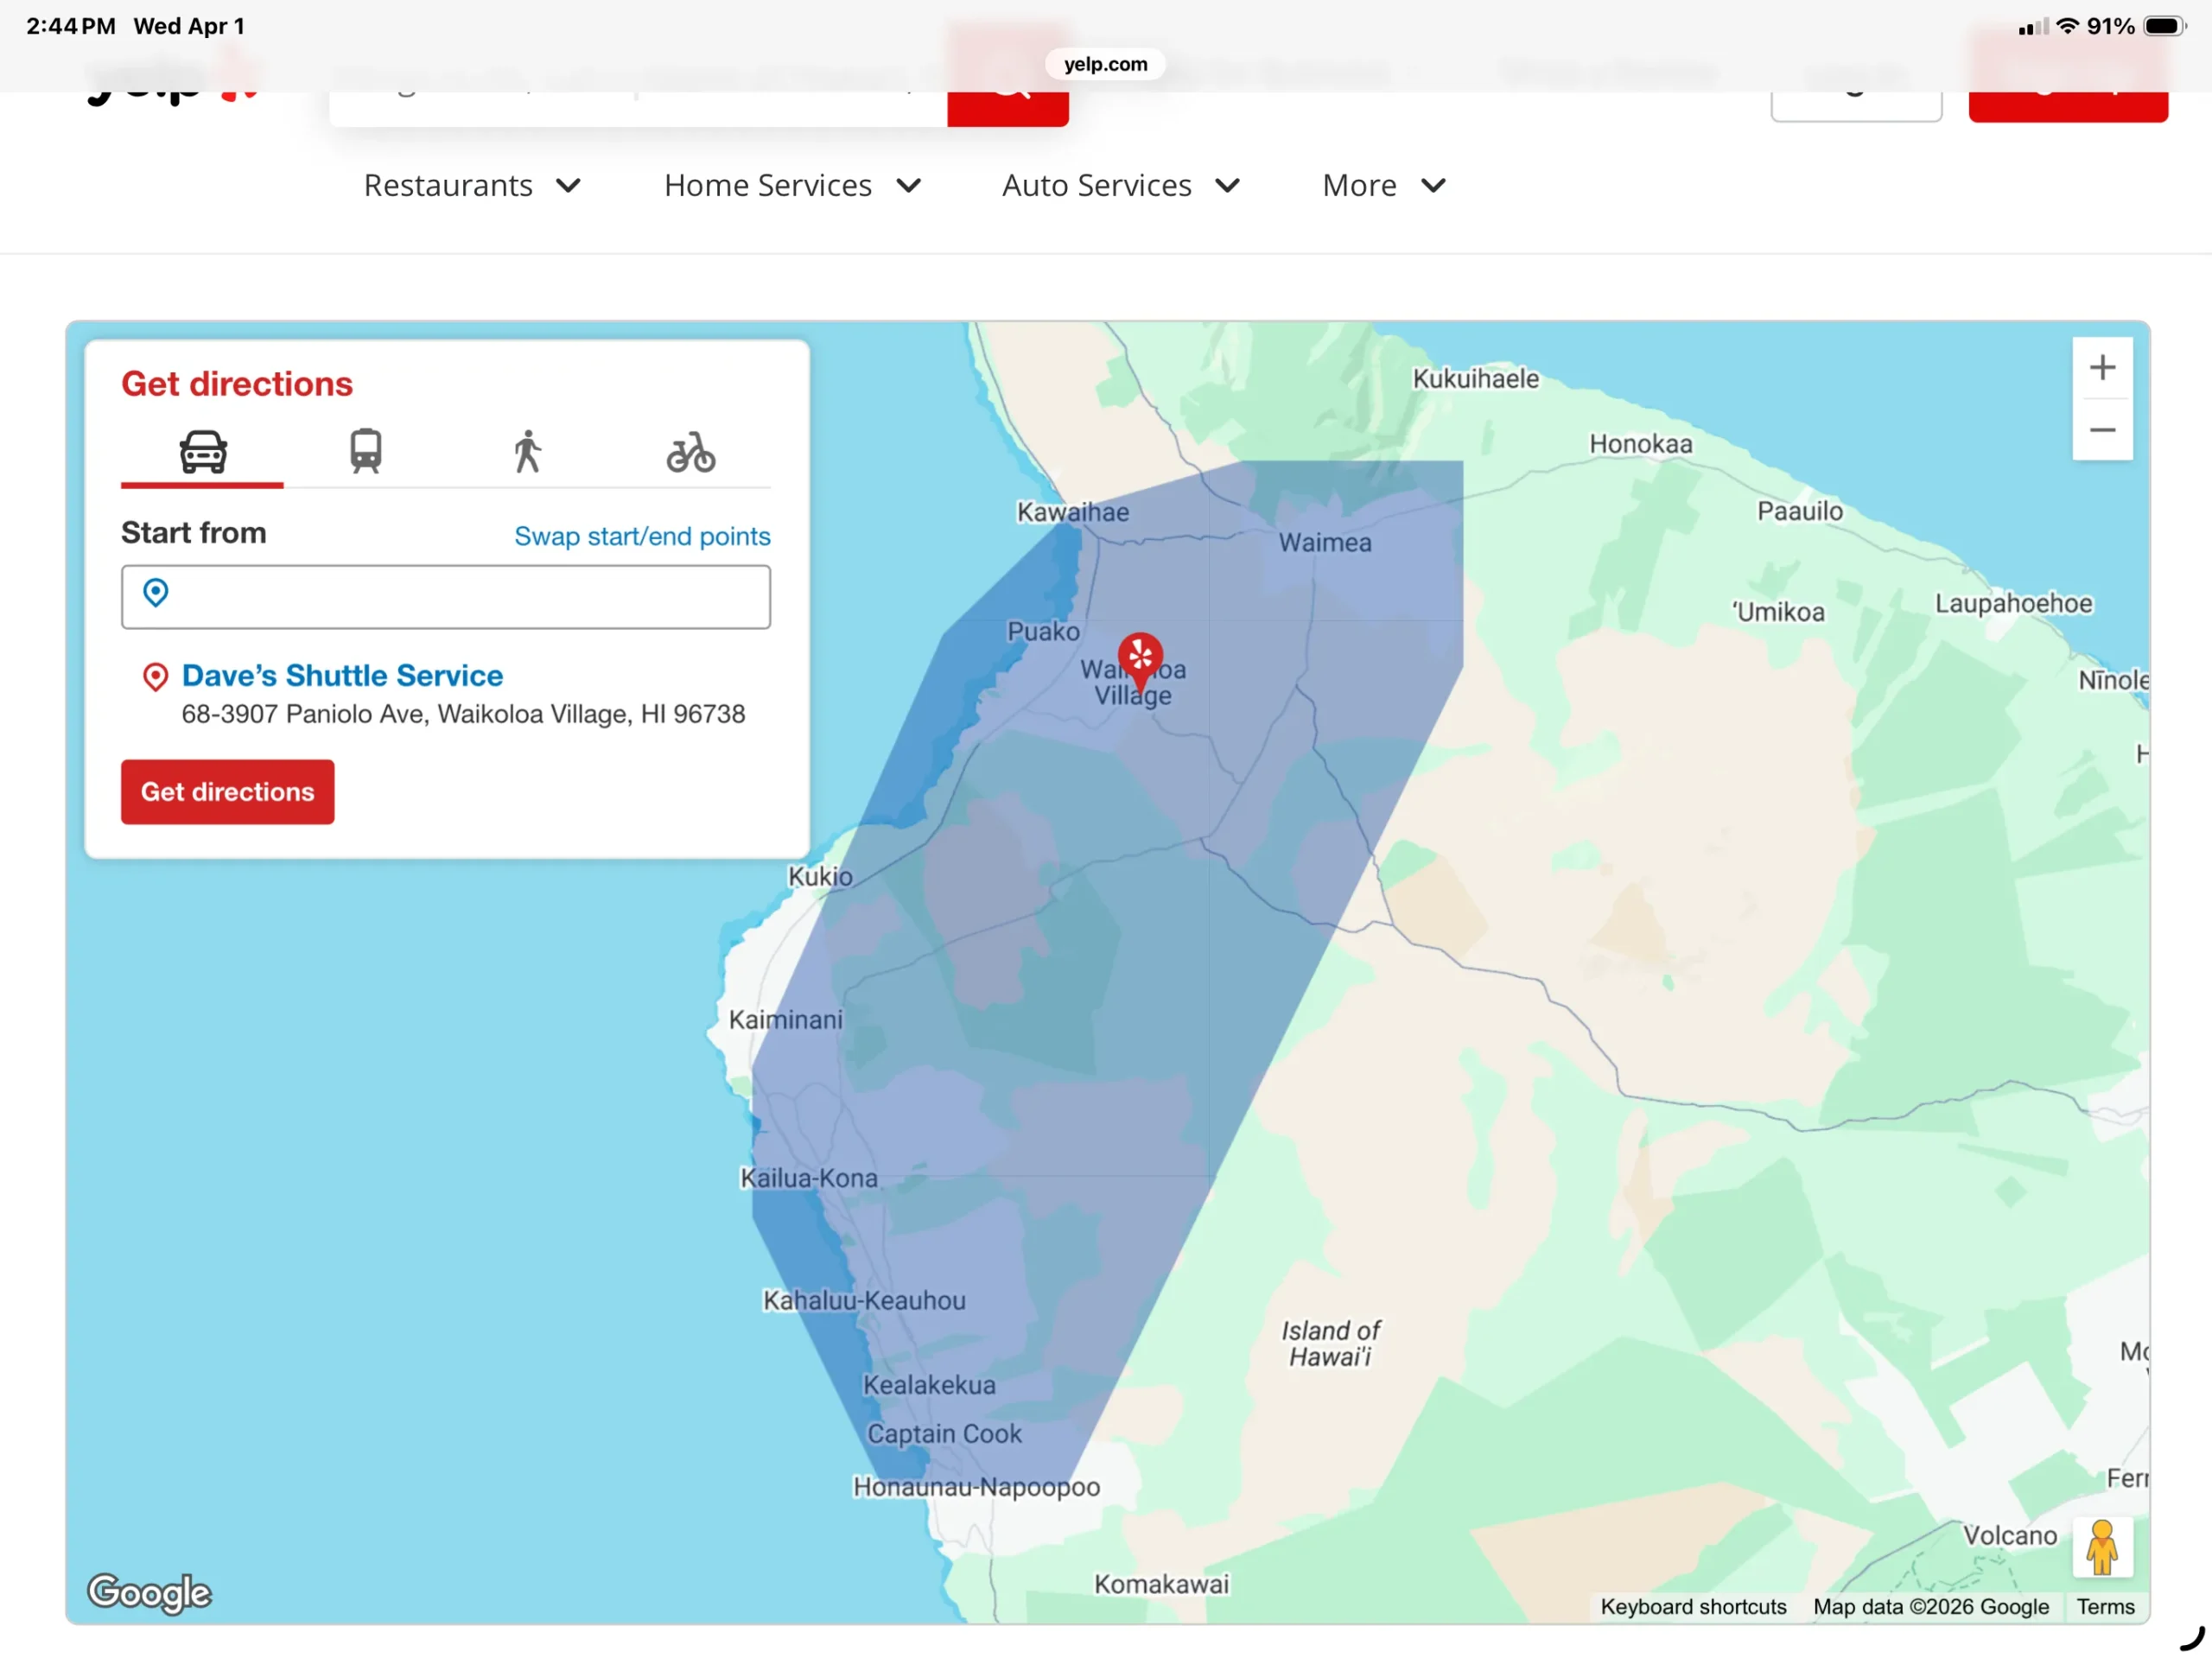Open the Dave's Shuttle Service link
The height and width of the screenshot is (1658, 2212).
pyautogui.click(x=342, y=676)
